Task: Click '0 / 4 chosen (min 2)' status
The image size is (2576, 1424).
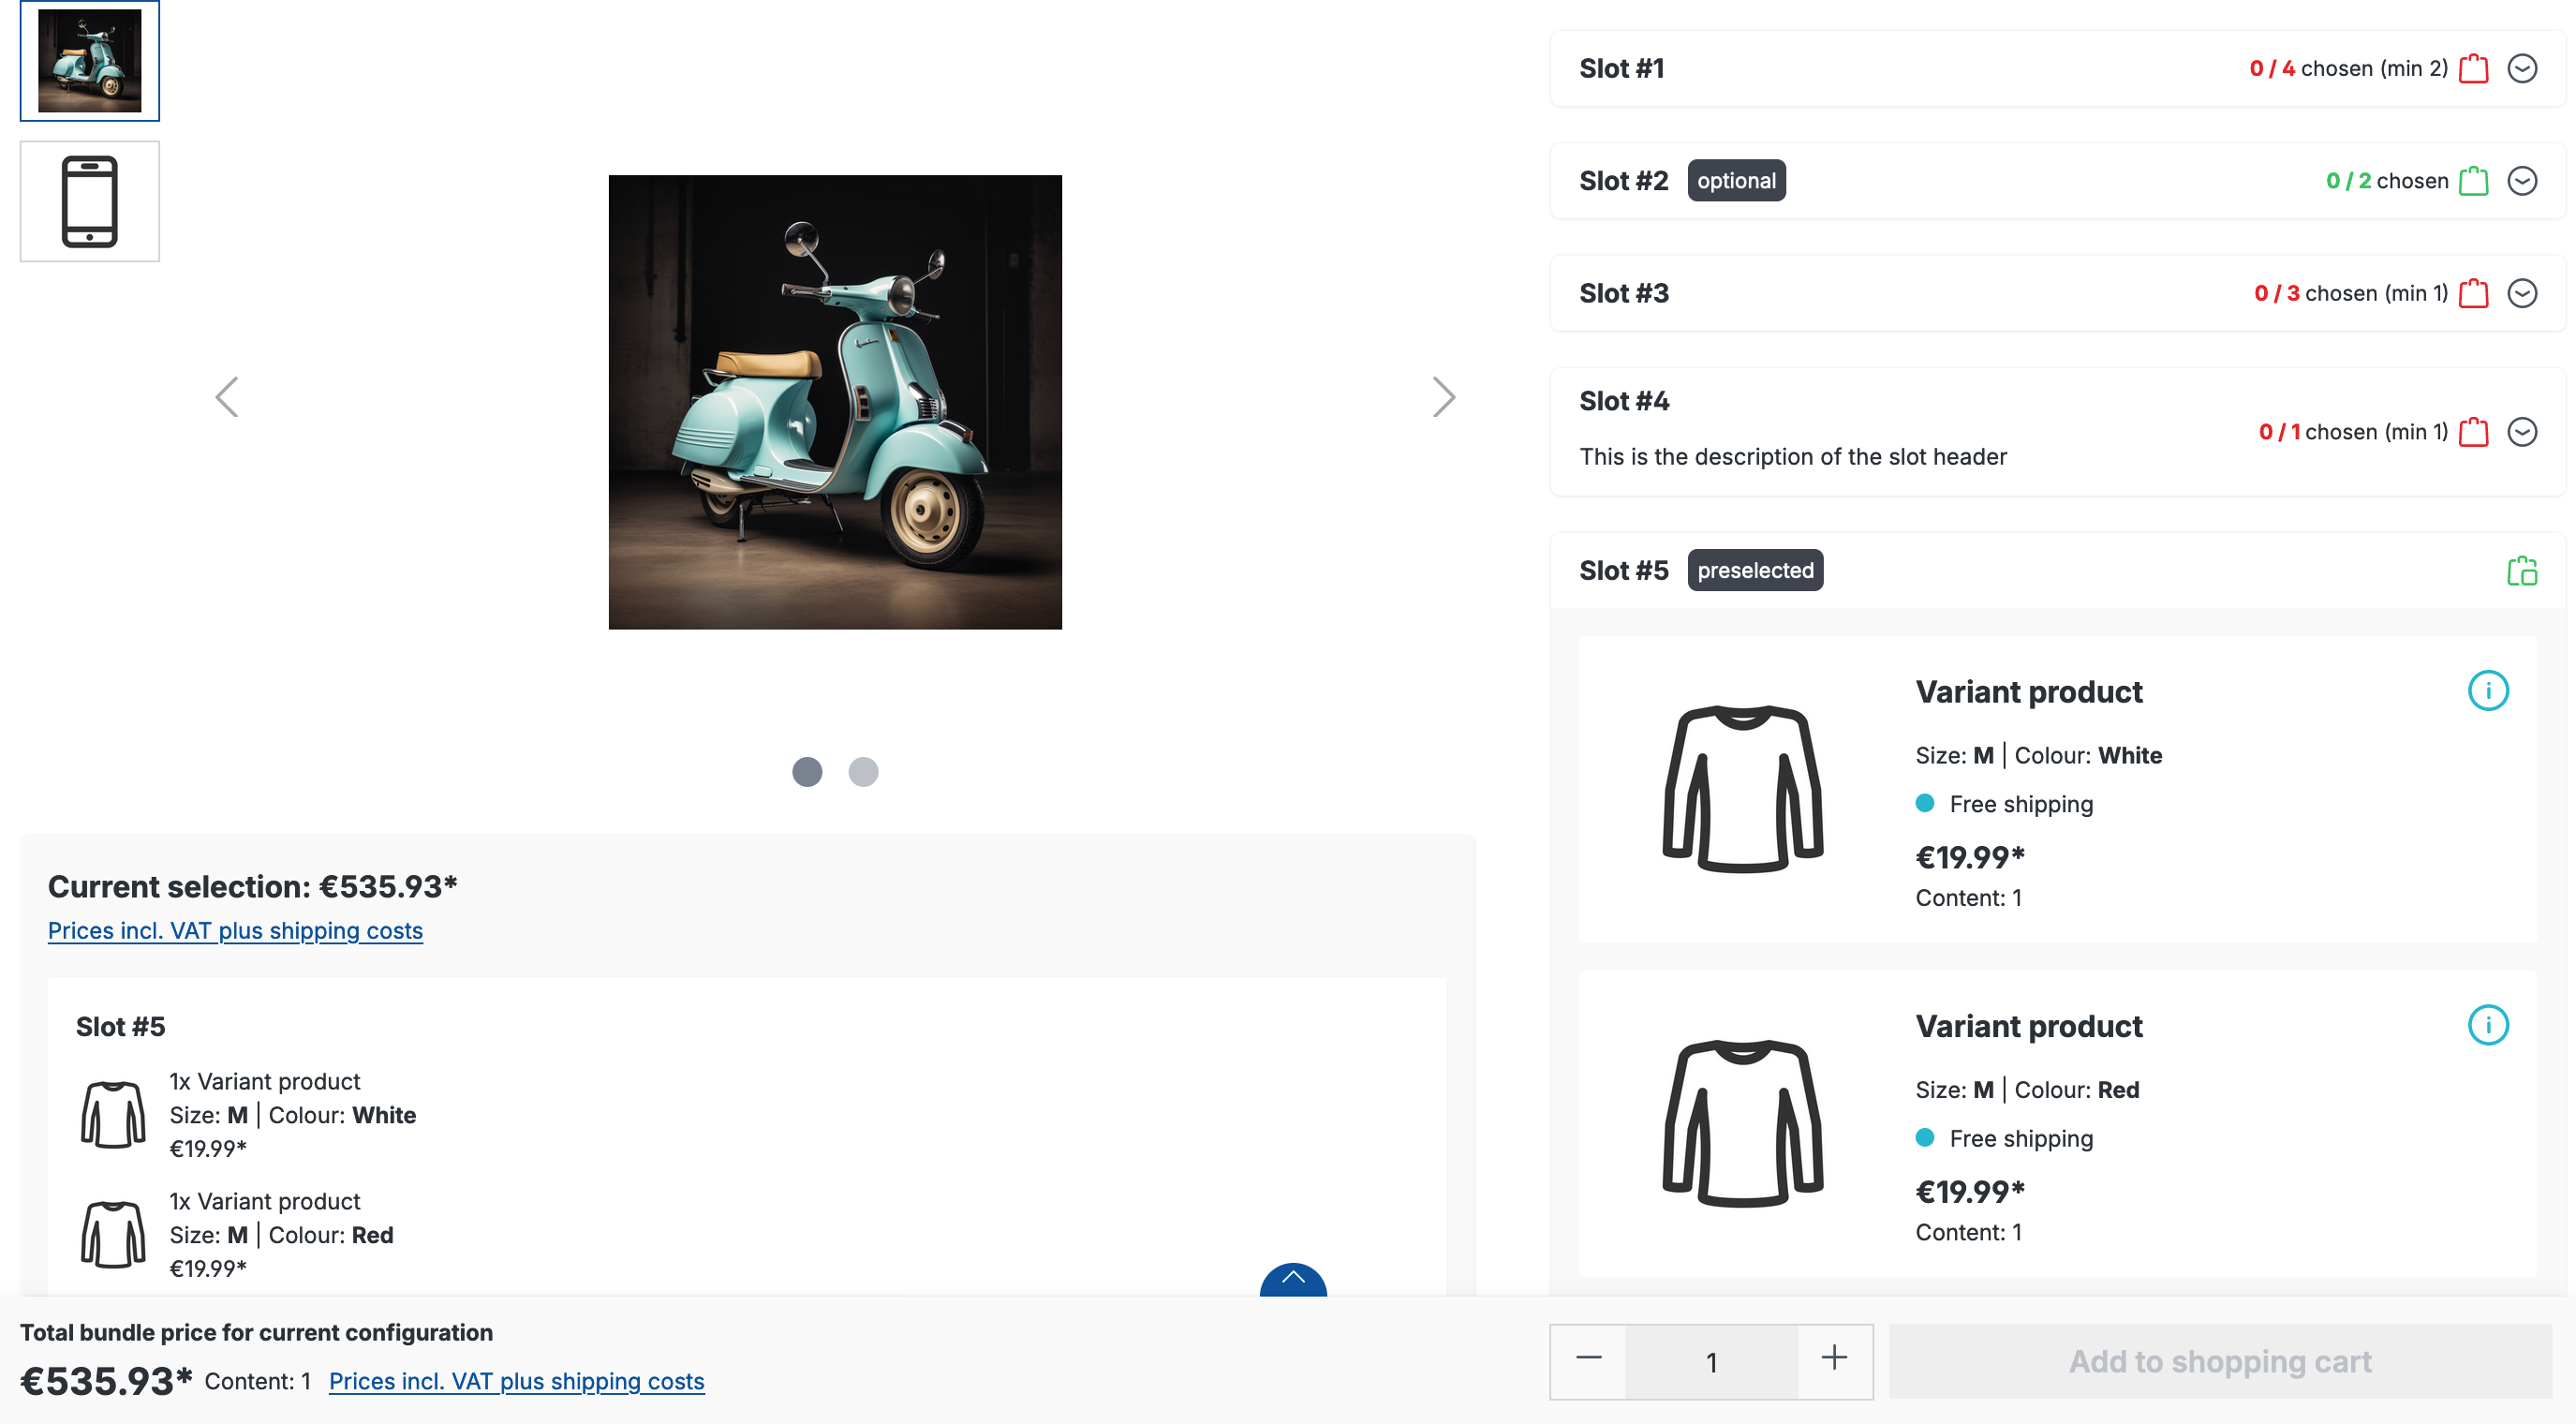Action: (x=2348, y=68)
